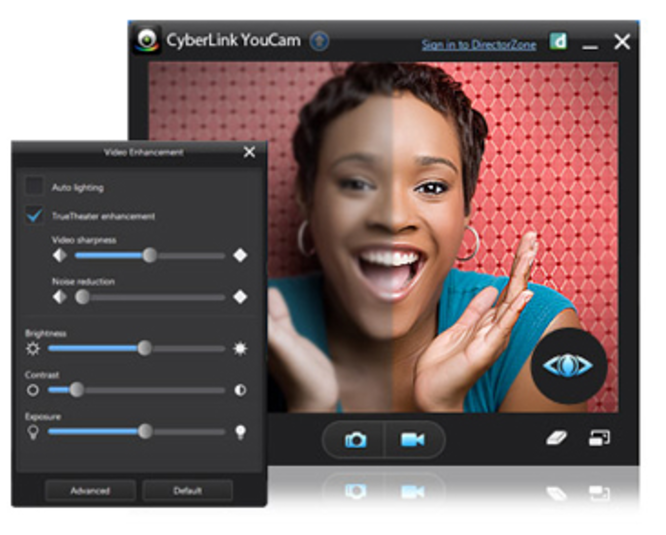666x535 pixels.
Task: Click the low contrast circle icon
Action: 33,390
